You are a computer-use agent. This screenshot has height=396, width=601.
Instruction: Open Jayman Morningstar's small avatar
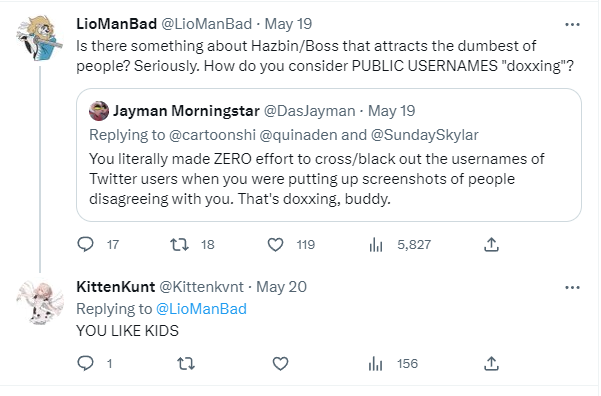click(99, 111)
